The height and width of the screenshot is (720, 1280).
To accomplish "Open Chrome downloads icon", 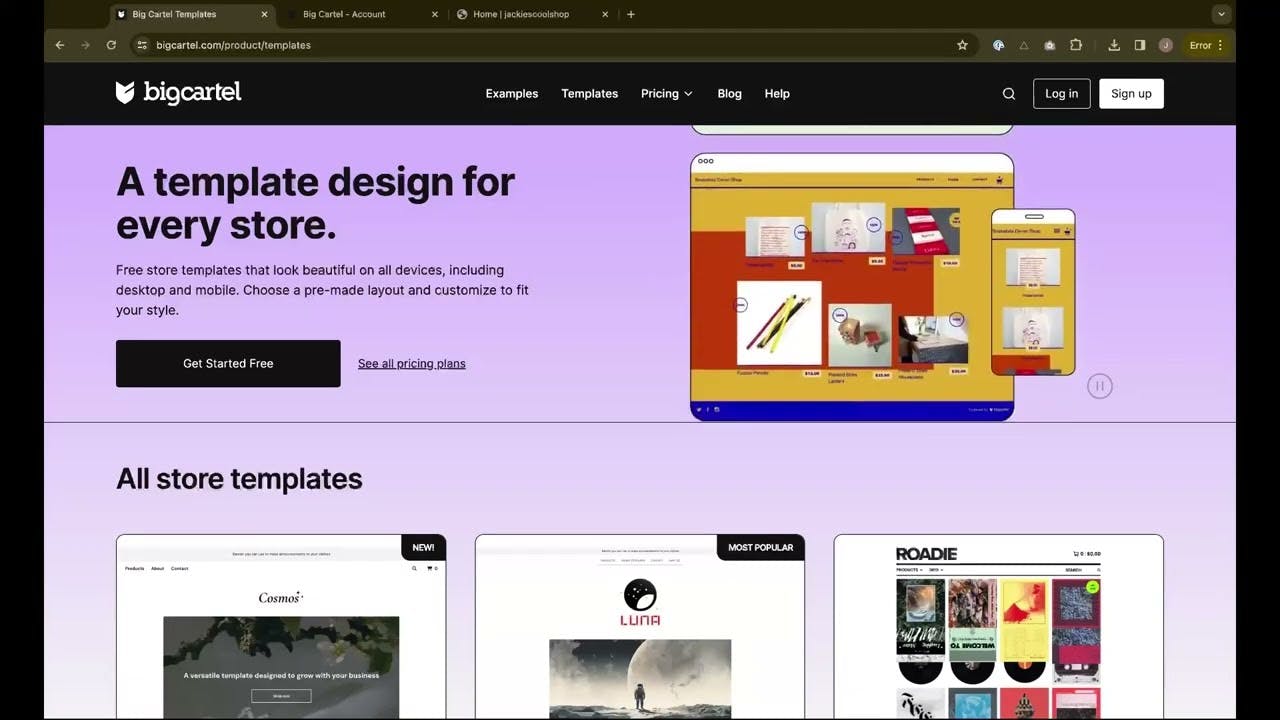I will 1114,45.
